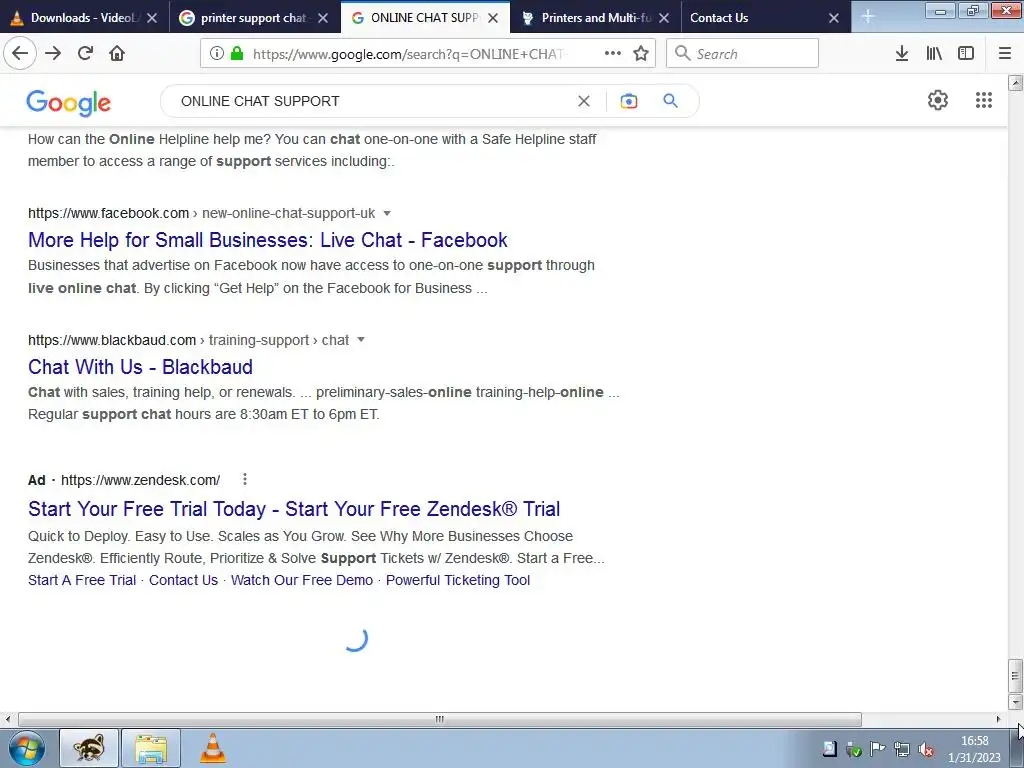Switch to Printers and Multi-function tab

[596, 18]
